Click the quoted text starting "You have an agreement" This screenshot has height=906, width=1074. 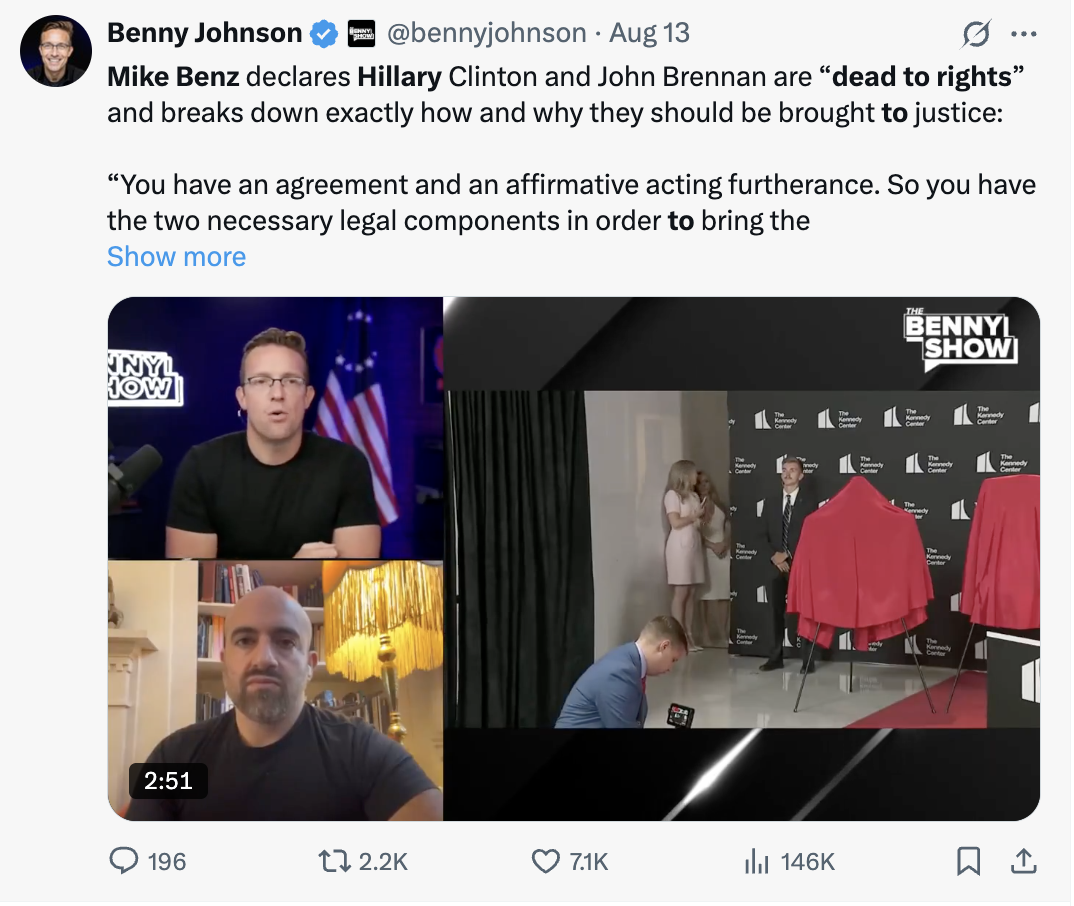571,186
